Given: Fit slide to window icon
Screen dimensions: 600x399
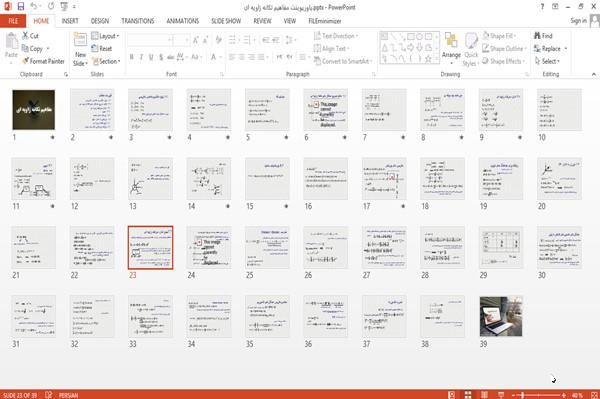Looking at the screenshot, I should (x=594, y=395).
